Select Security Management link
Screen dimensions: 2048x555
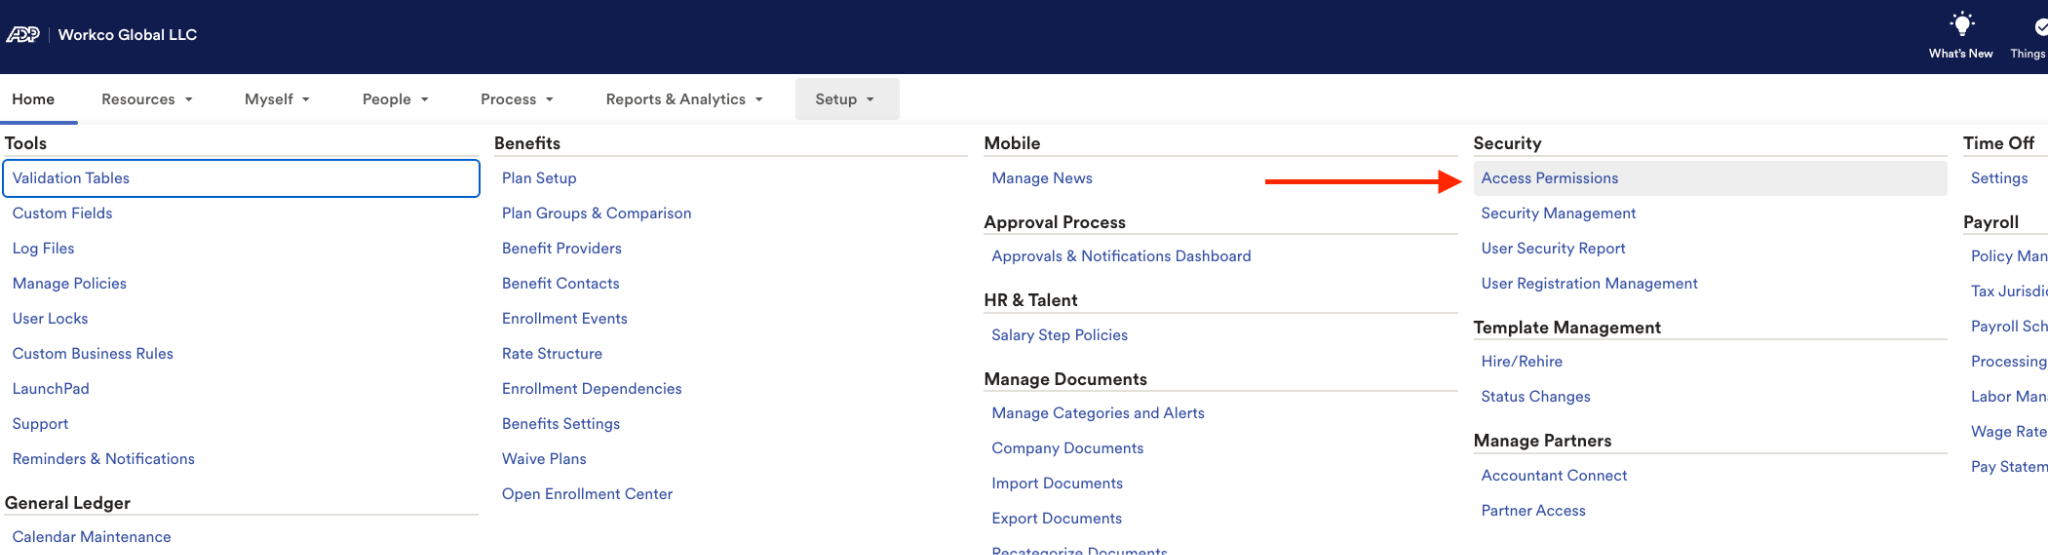pyautogui.click(x=1558, y=213)
